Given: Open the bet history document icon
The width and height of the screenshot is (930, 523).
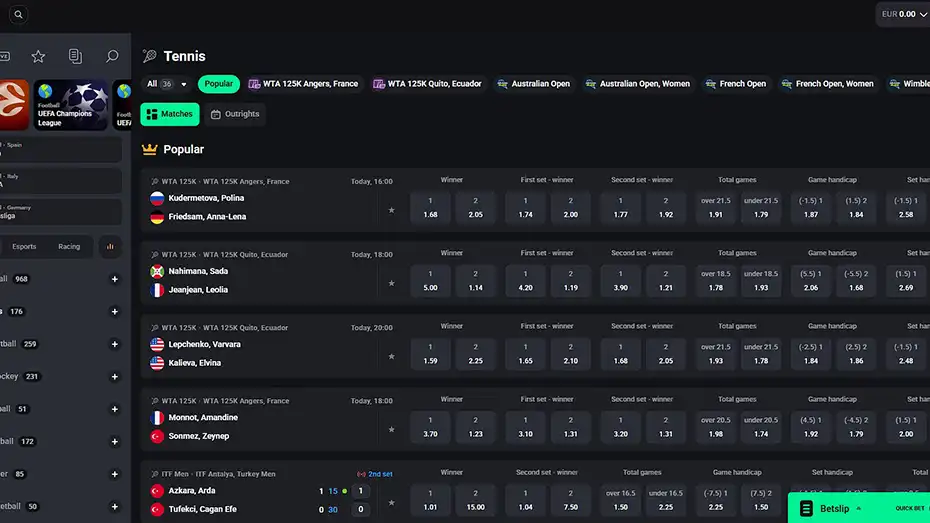Looking at the screenshot, I should click(x=75, y=57).
